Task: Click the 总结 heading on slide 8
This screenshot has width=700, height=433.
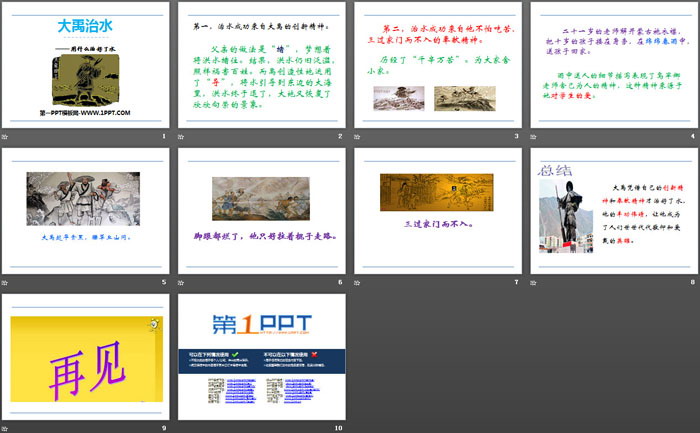Action: [x=555, y=170]
